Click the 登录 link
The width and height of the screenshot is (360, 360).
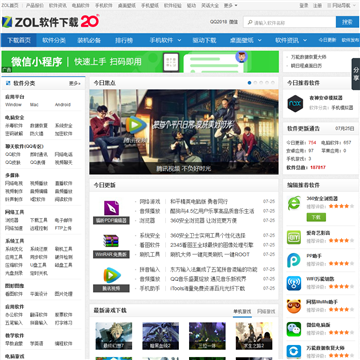point(304,5)
